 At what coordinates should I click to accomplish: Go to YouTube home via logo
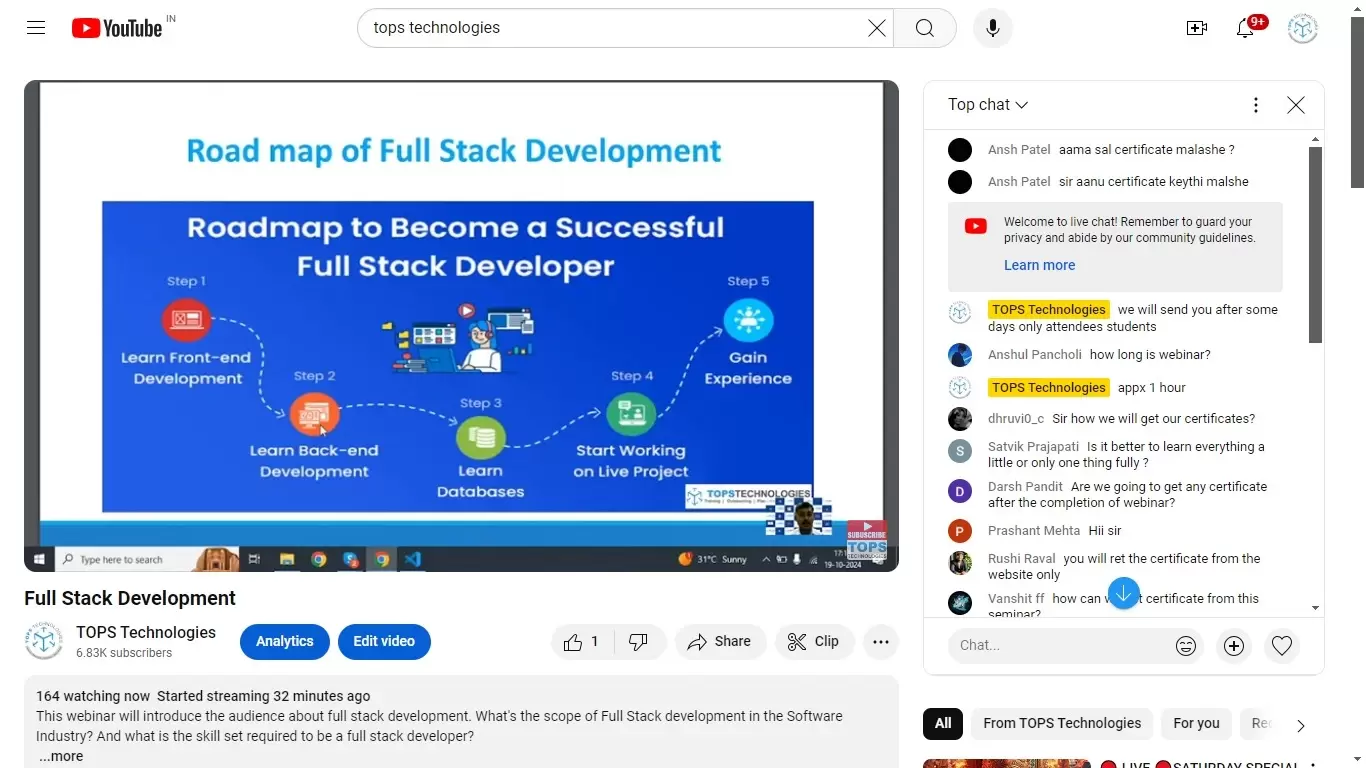117,28
